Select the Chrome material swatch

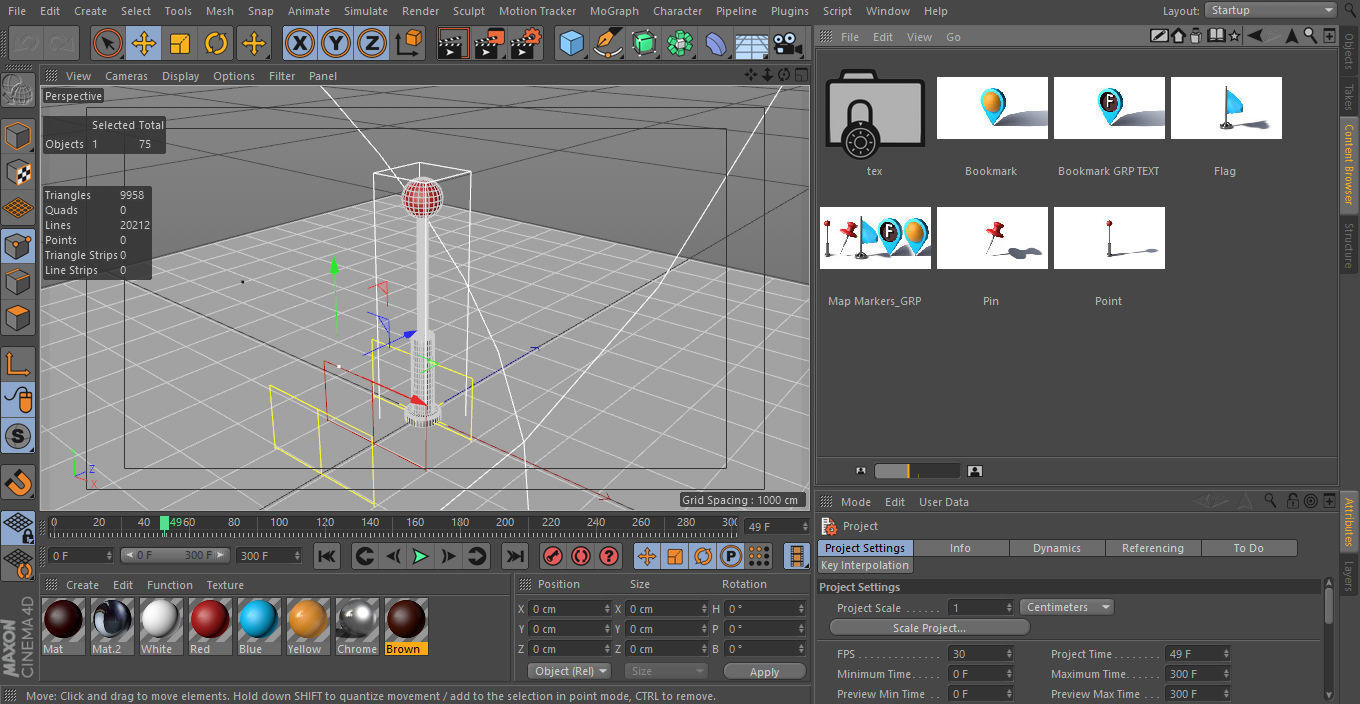356,627
